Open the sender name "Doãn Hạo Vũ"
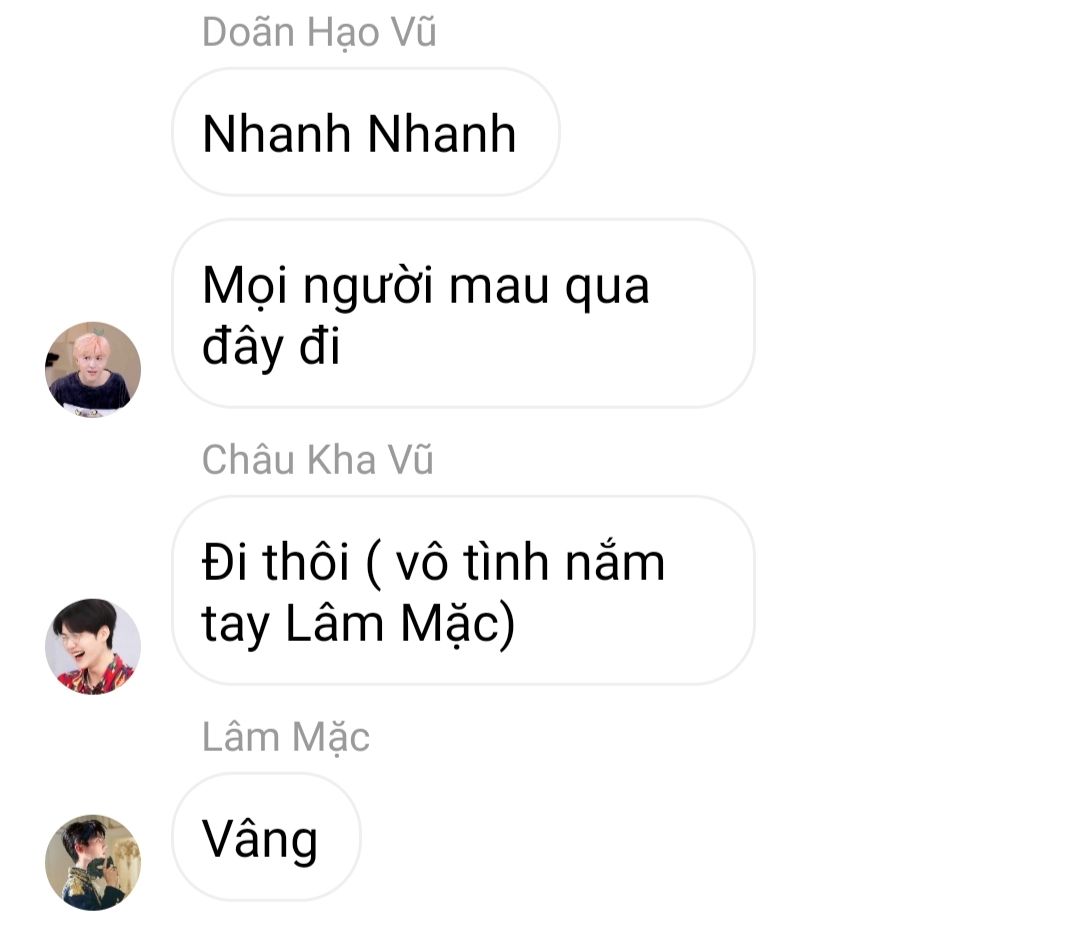Screen dimensions: 1080x946 coord(319,33)
